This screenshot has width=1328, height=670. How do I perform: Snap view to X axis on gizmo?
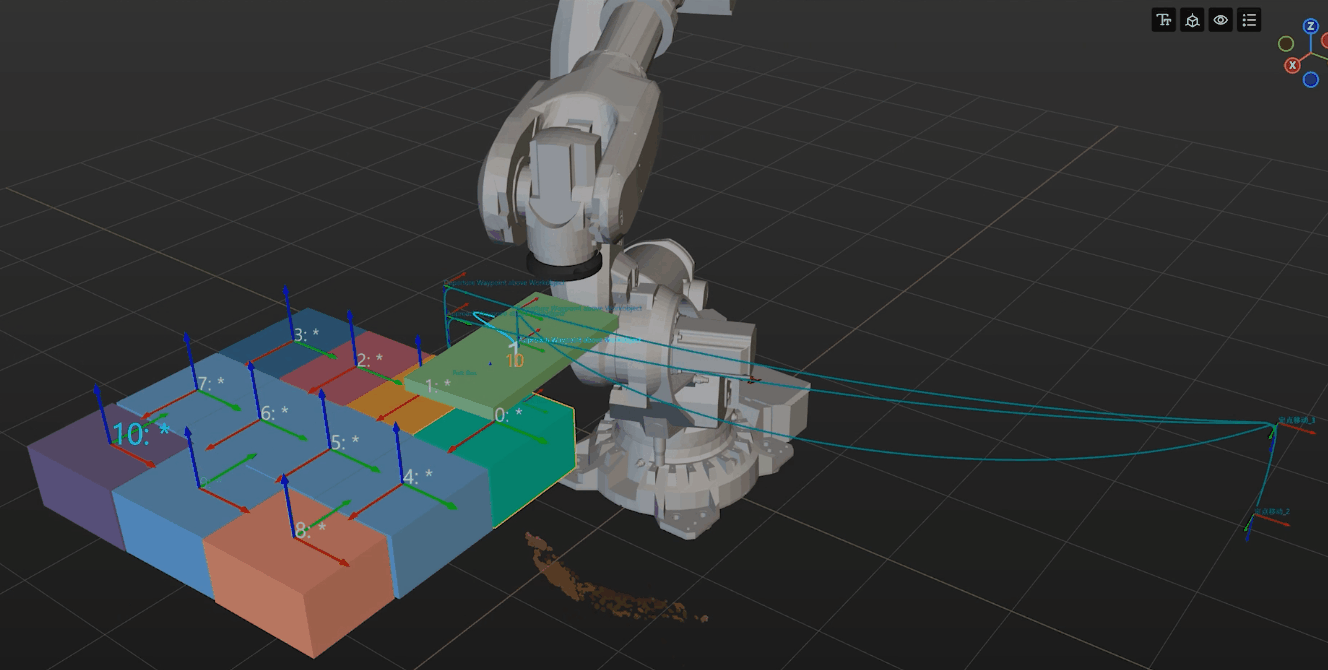pos(1292,65)
